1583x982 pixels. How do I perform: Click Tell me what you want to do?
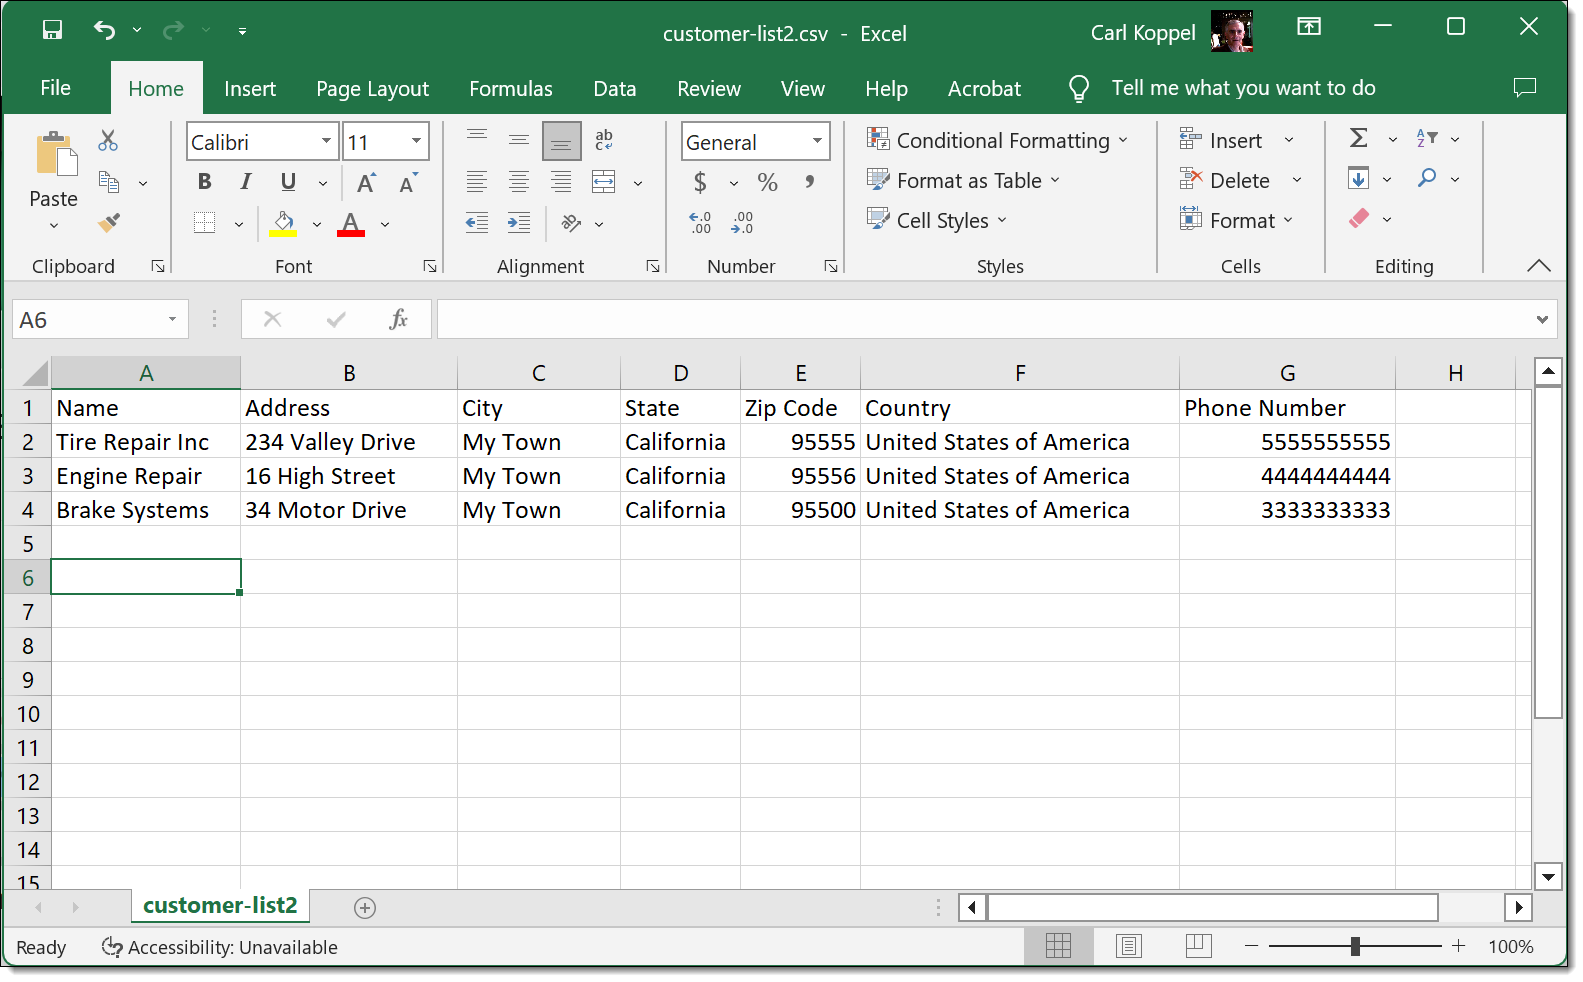[1243, 88]
